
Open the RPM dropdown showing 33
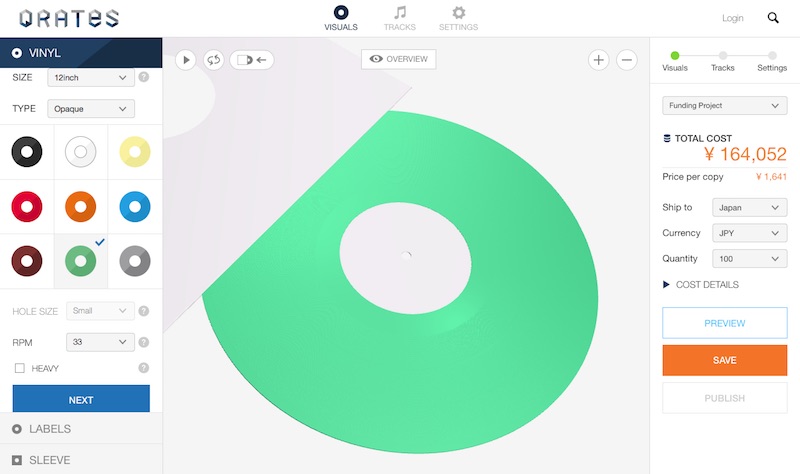[x=100, y=342]
